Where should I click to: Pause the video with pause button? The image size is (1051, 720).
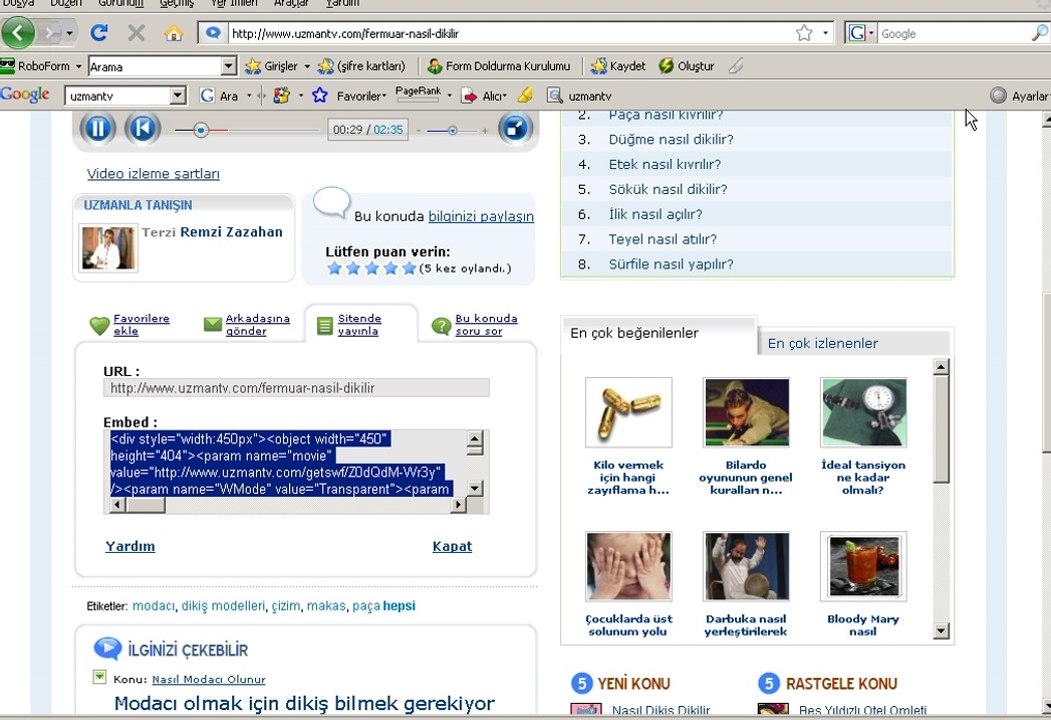tap(98, 127)
